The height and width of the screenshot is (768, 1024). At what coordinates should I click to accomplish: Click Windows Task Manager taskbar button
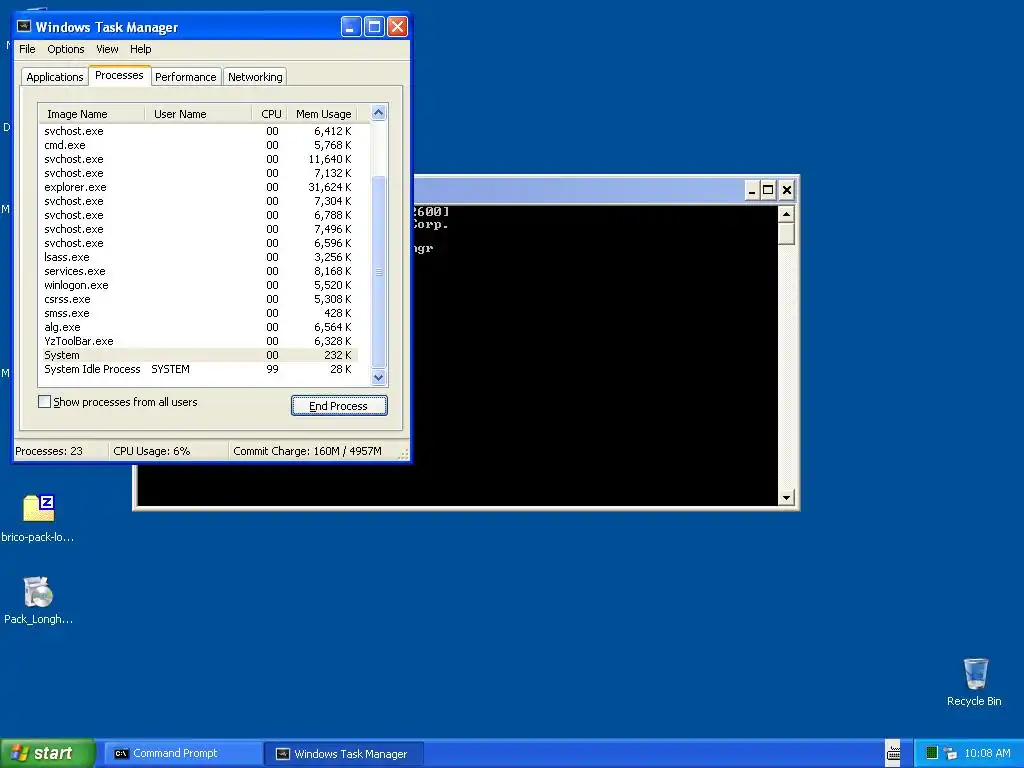(x=344, y=753)
